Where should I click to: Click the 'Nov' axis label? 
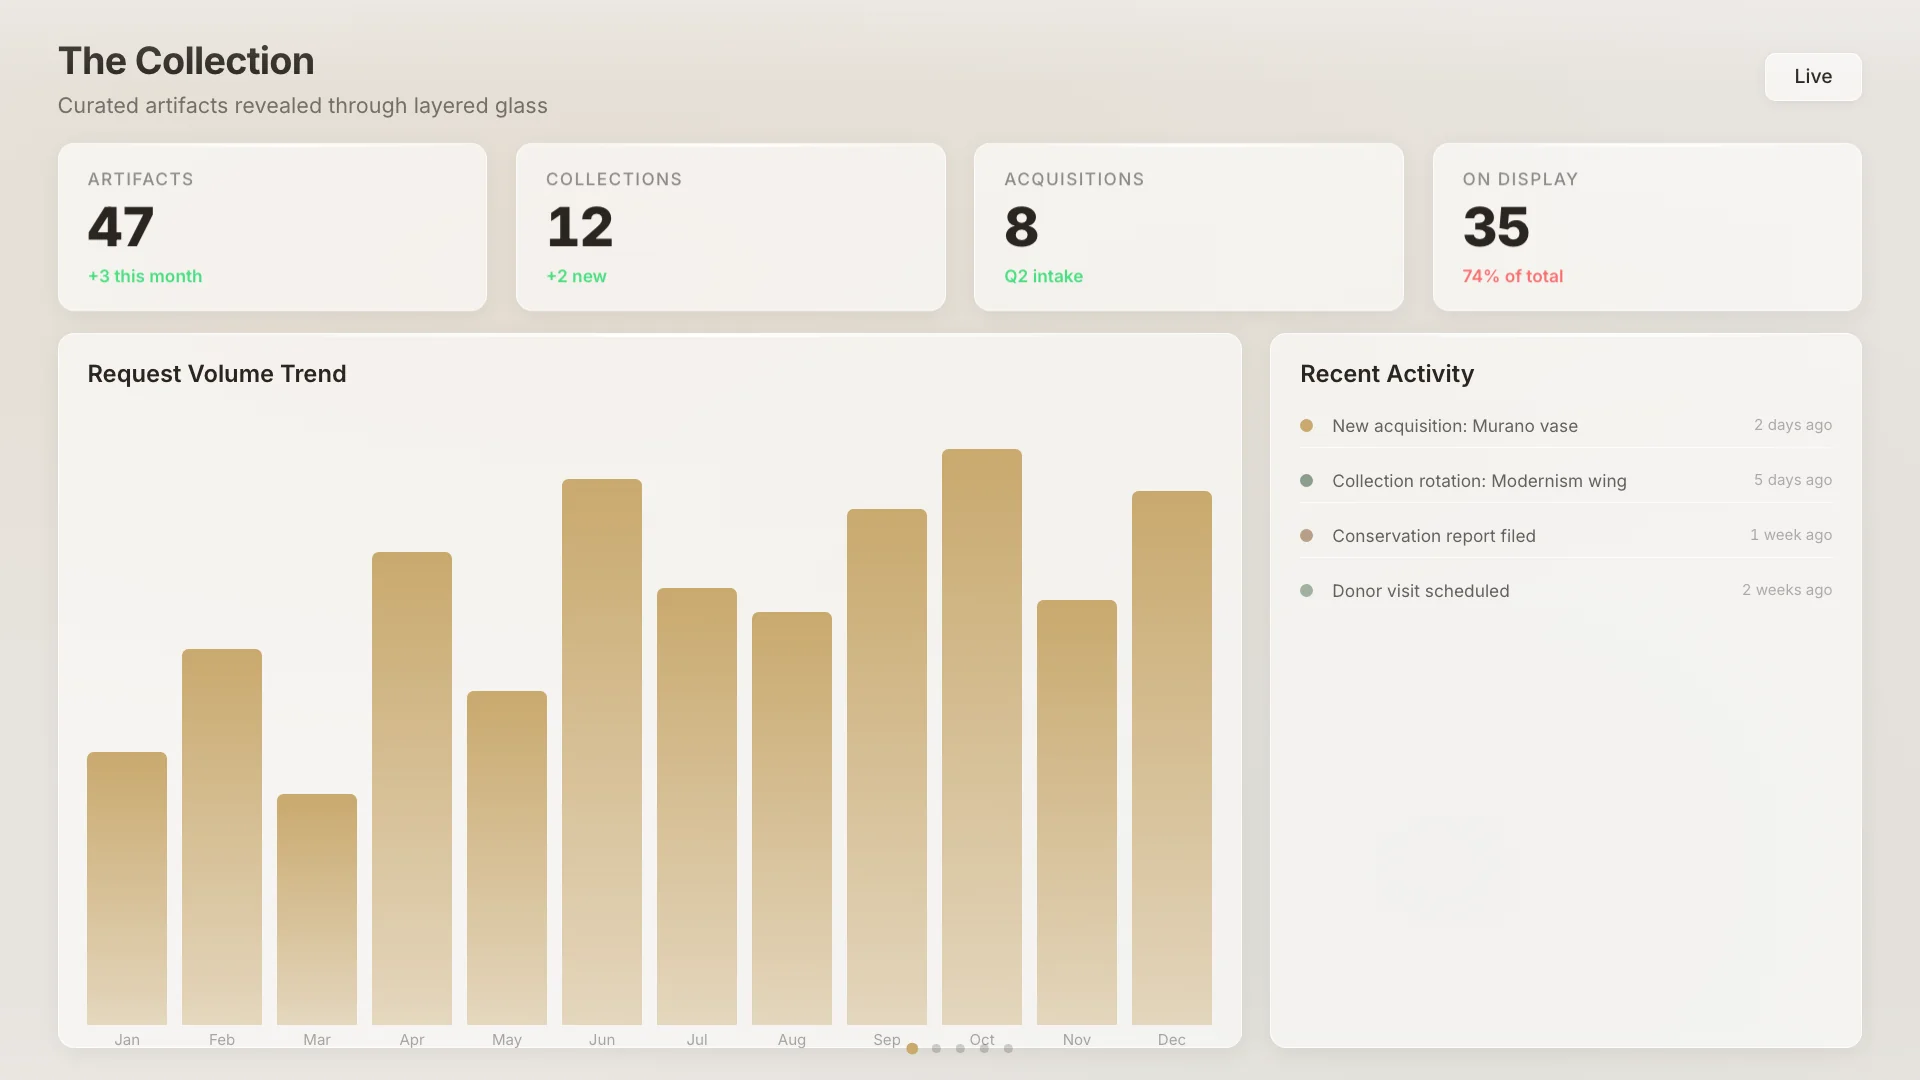click(x=1077, y=1040)
